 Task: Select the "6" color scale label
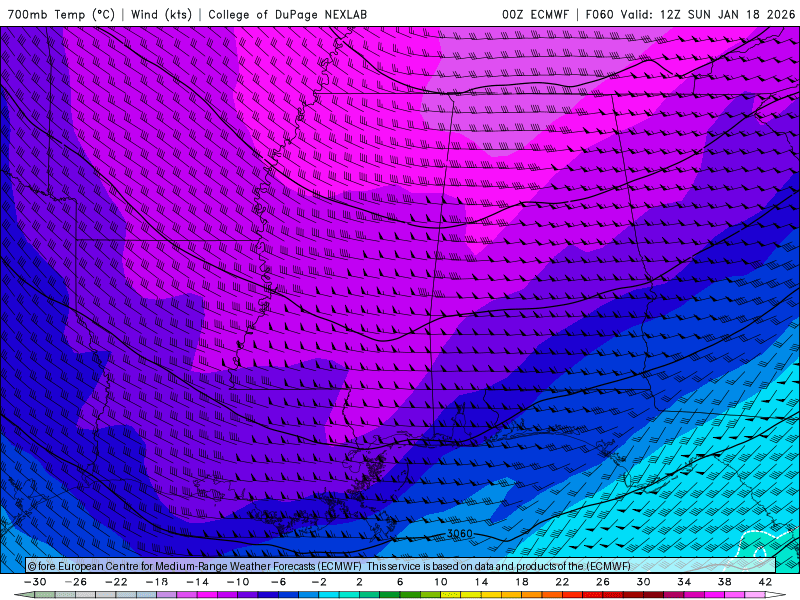(400, 582)
